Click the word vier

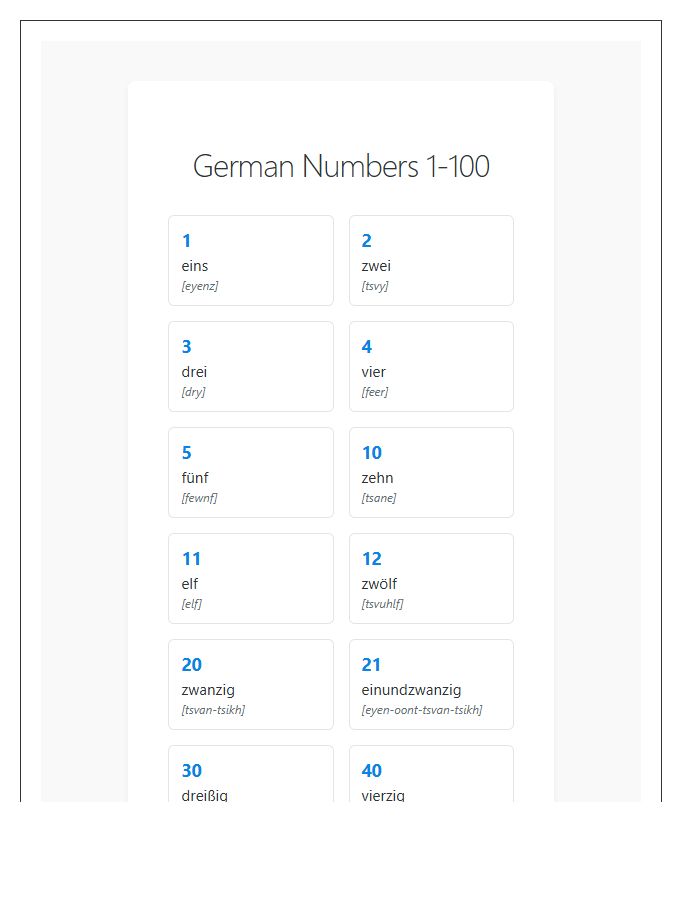[x=374, y=372]
